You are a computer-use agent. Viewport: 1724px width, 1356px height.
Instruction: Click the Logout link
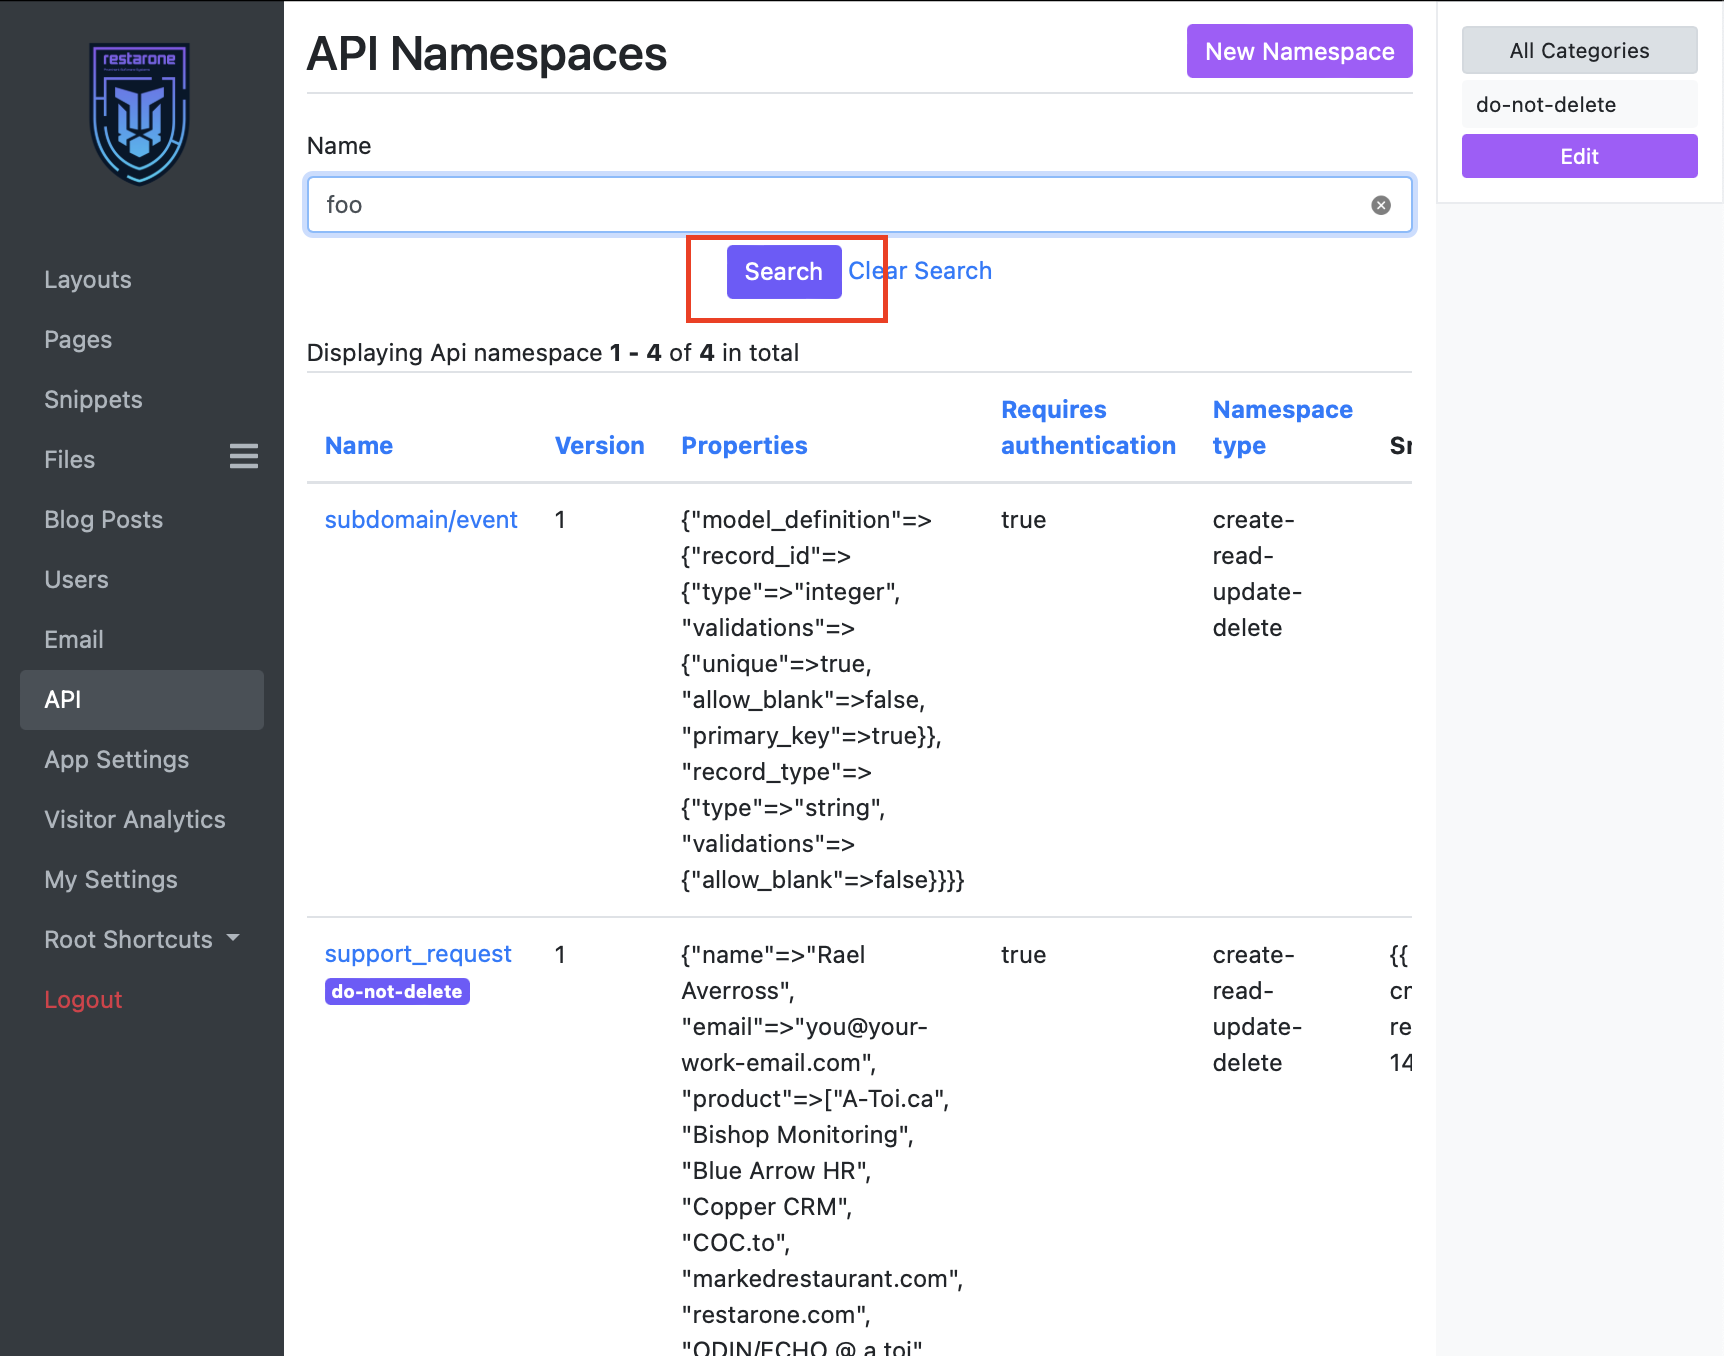coord(83,1000)
